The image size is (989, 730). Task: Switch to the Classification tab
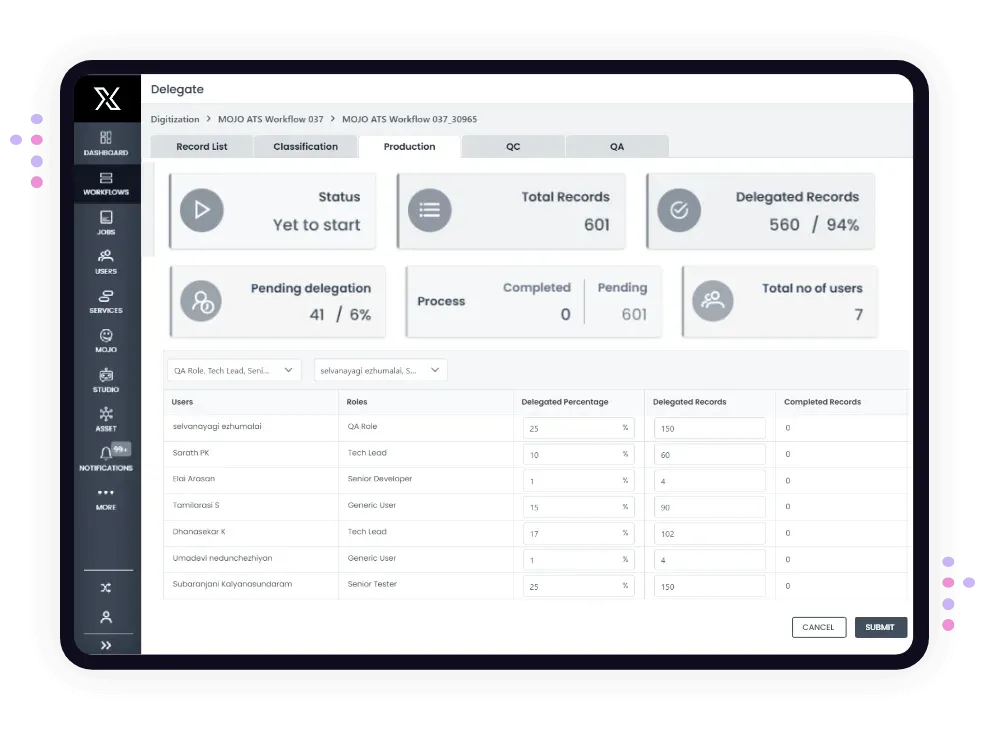point(305,146)
